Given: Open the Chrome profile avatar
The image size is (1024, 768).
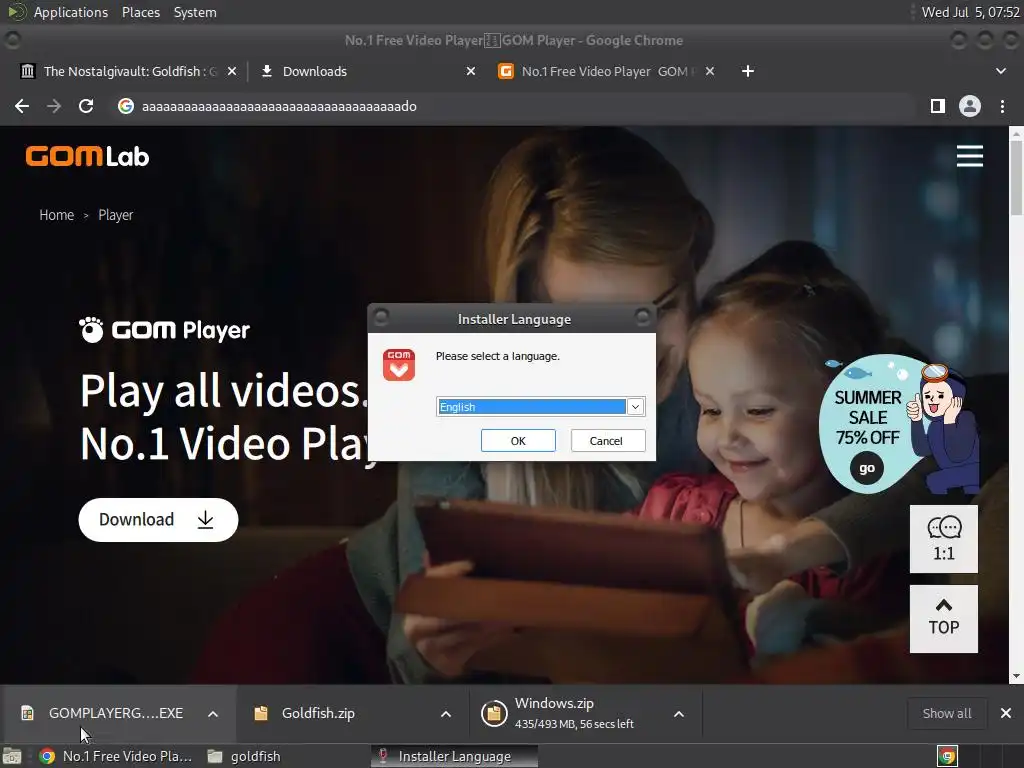Looking at the screenshot, I should click(970, 106).
